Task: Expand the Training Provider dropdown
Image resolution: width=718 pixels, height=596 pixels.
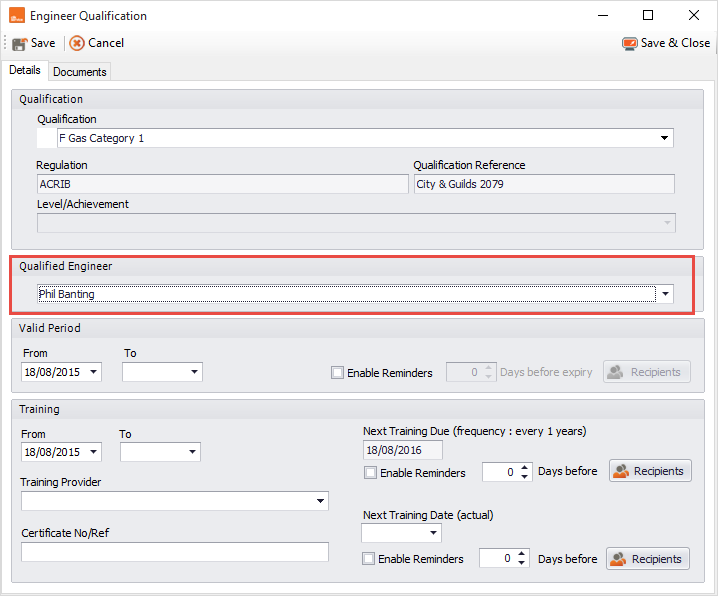Action: 319,501
